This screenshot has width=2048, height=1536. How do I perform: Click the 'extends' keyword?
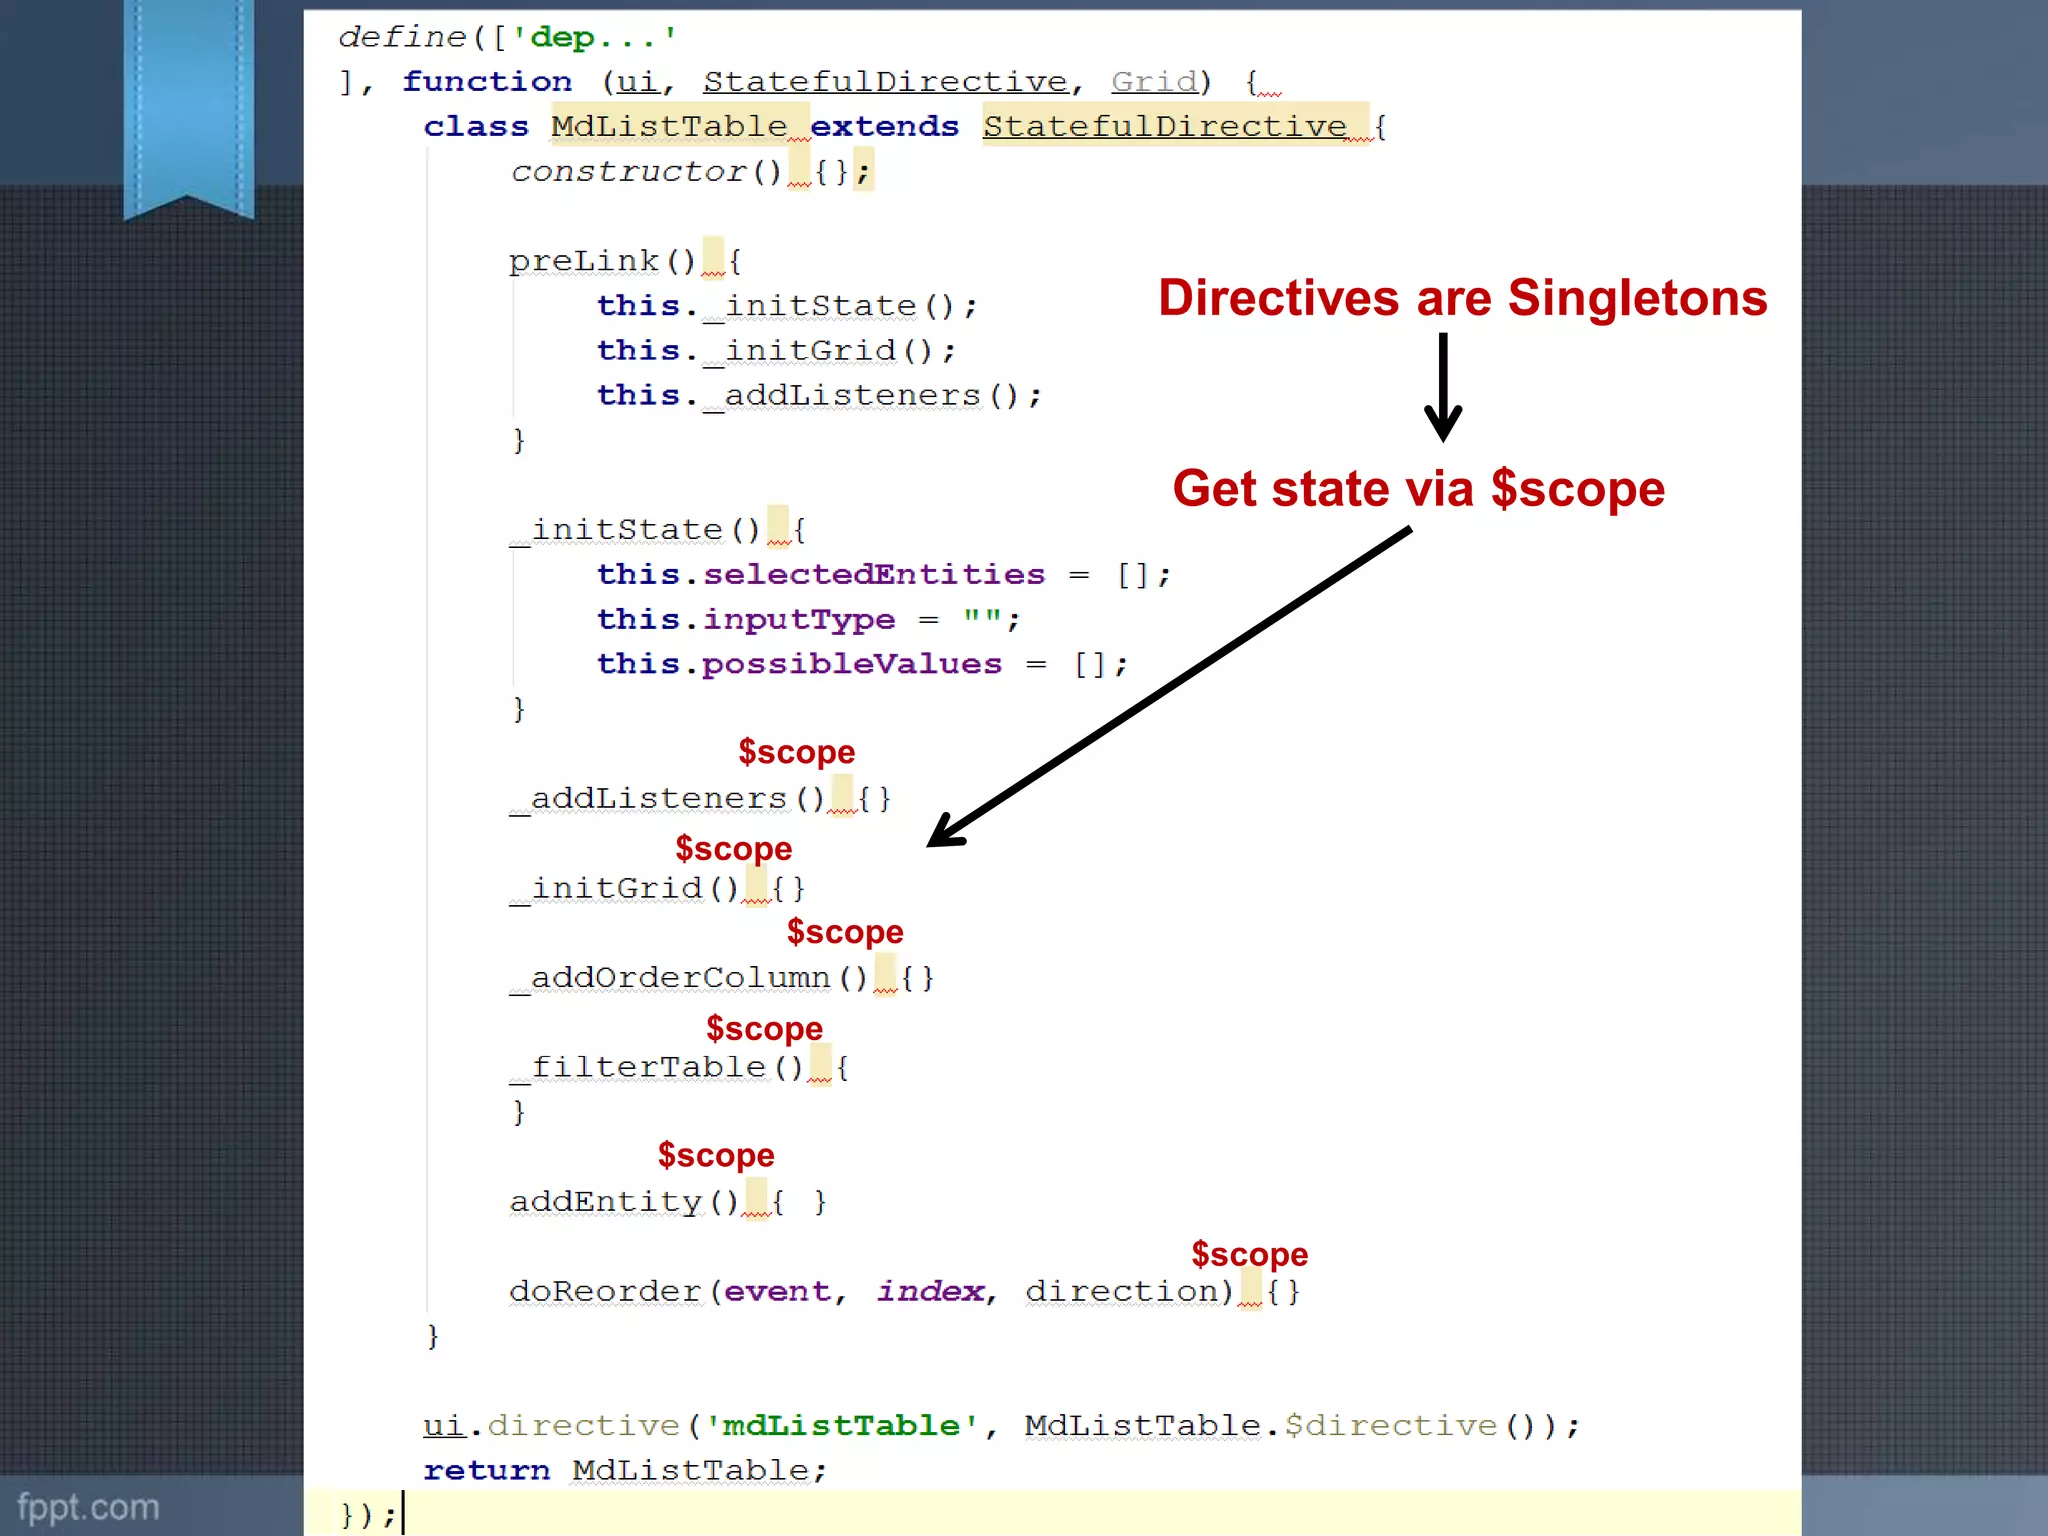(884, 126)
